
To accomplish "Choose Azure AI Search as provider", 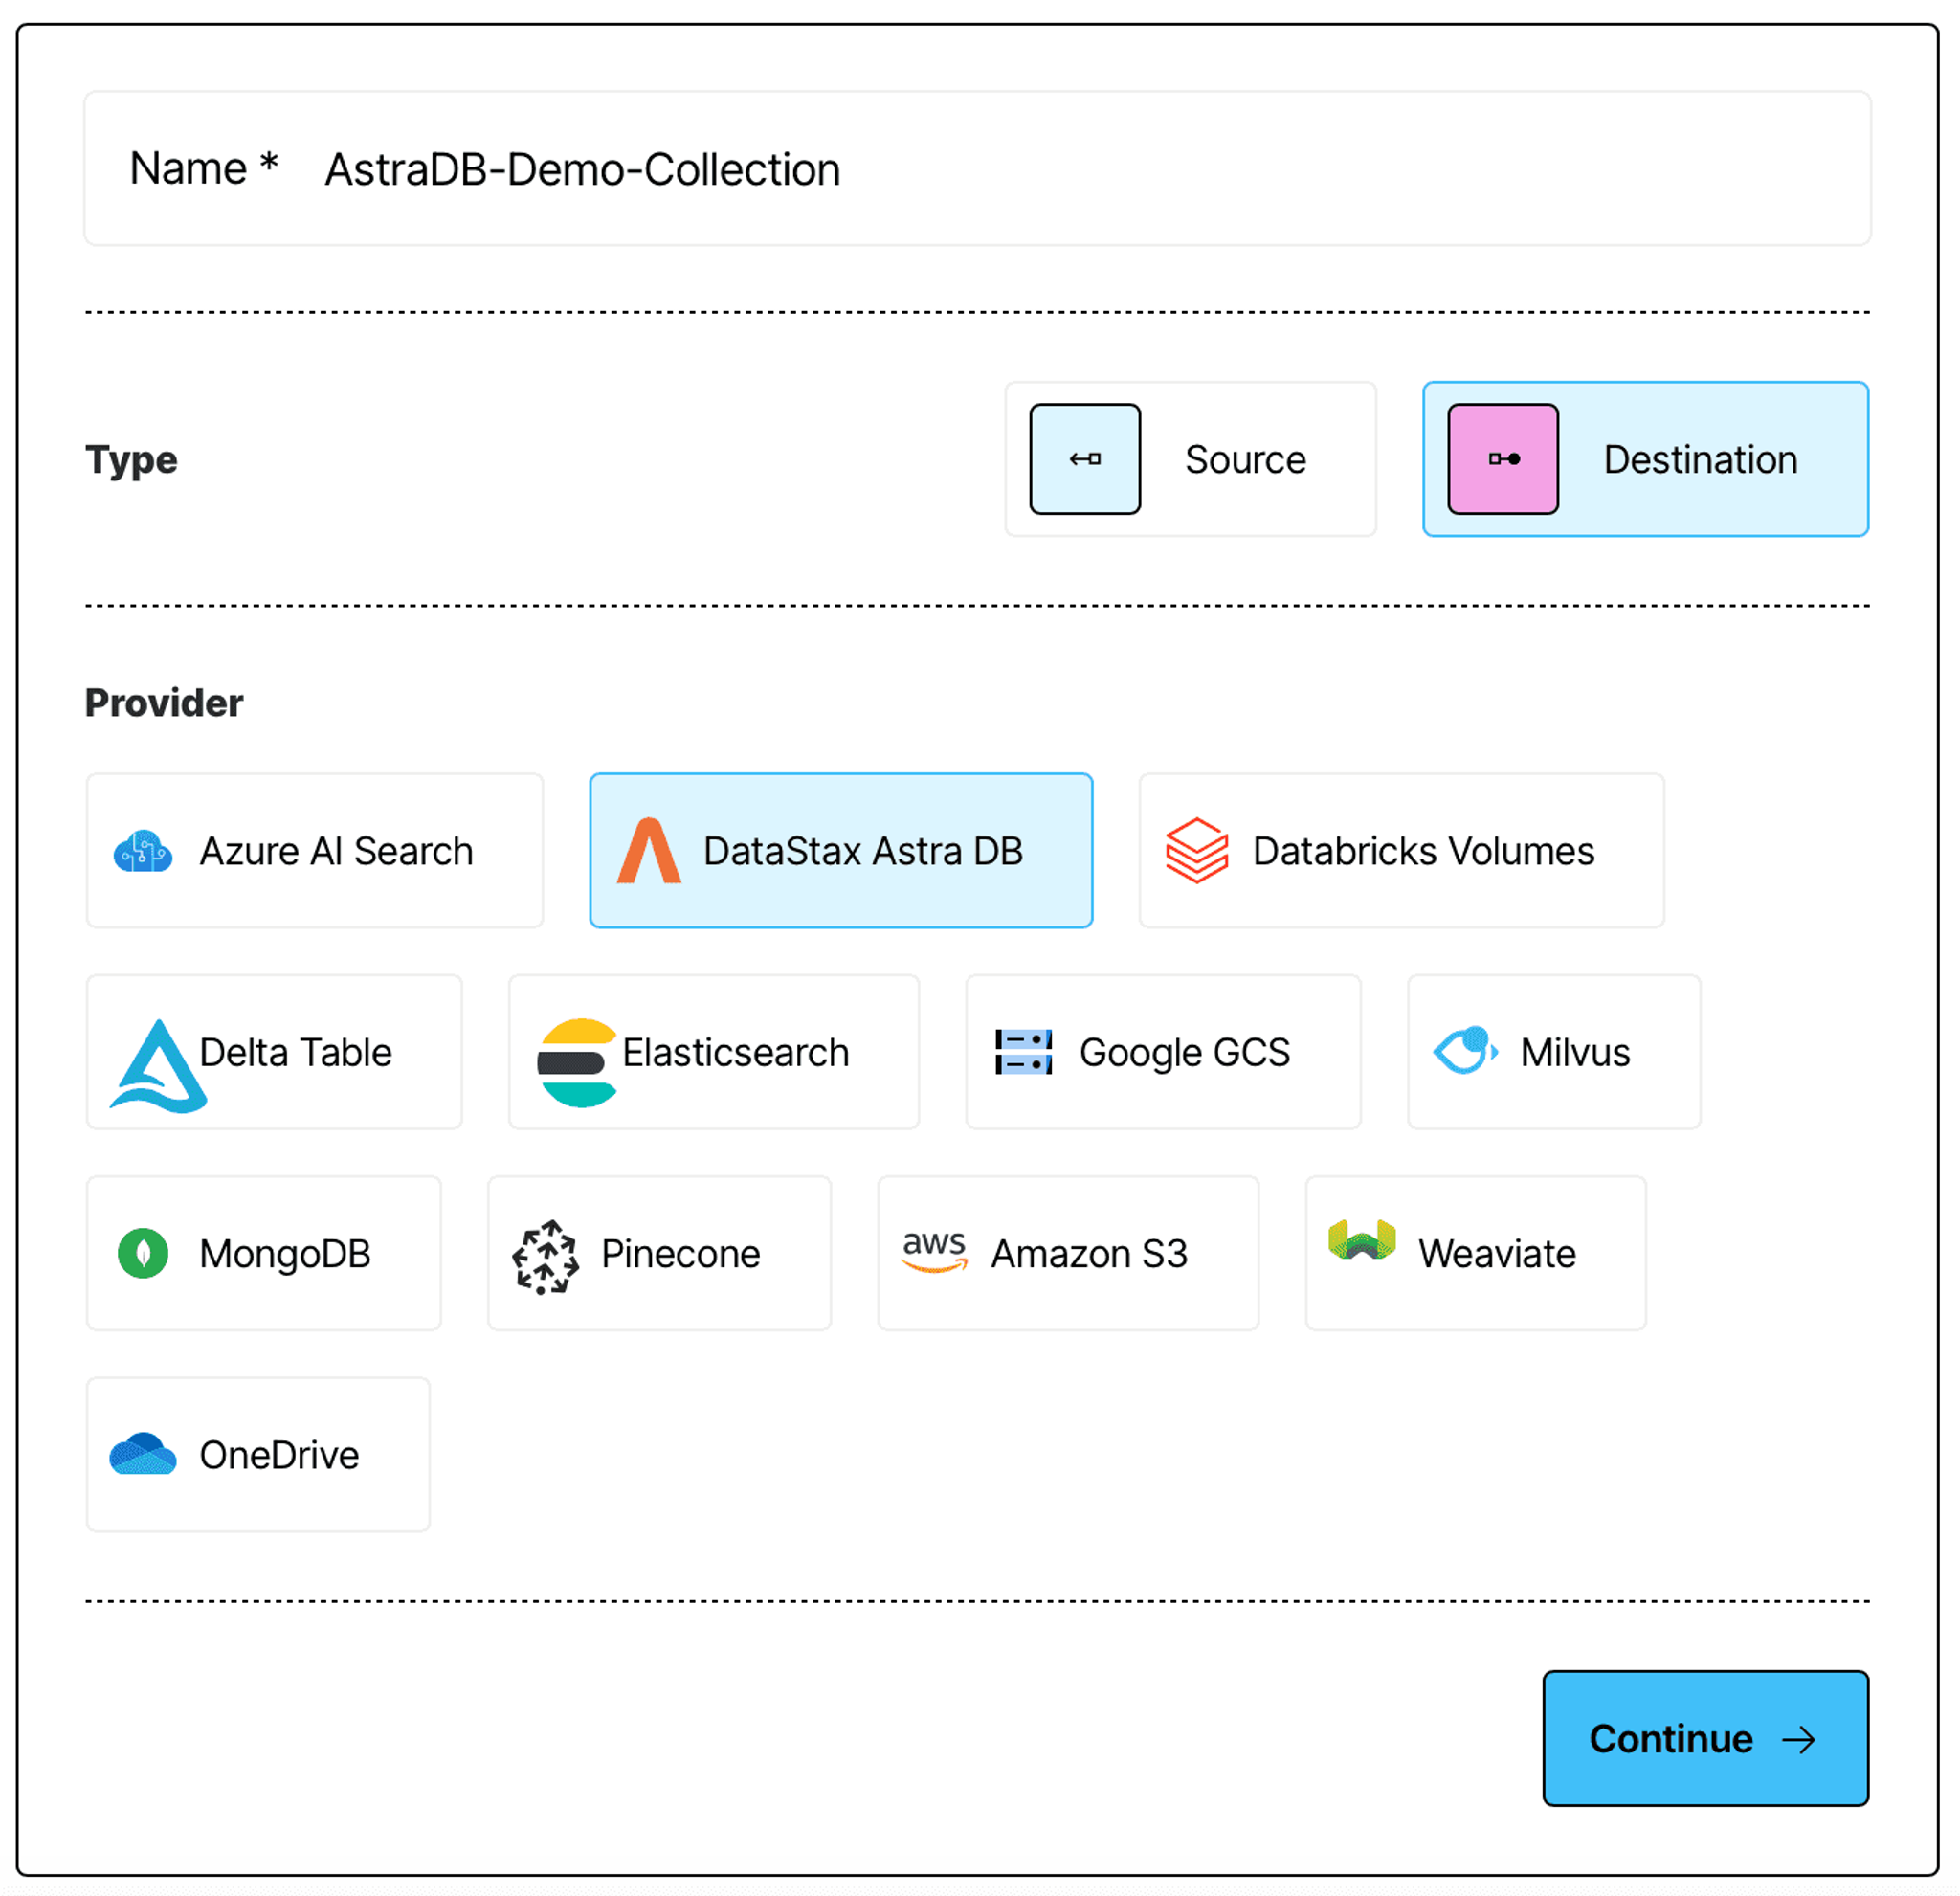I will (x=315, y=851).
